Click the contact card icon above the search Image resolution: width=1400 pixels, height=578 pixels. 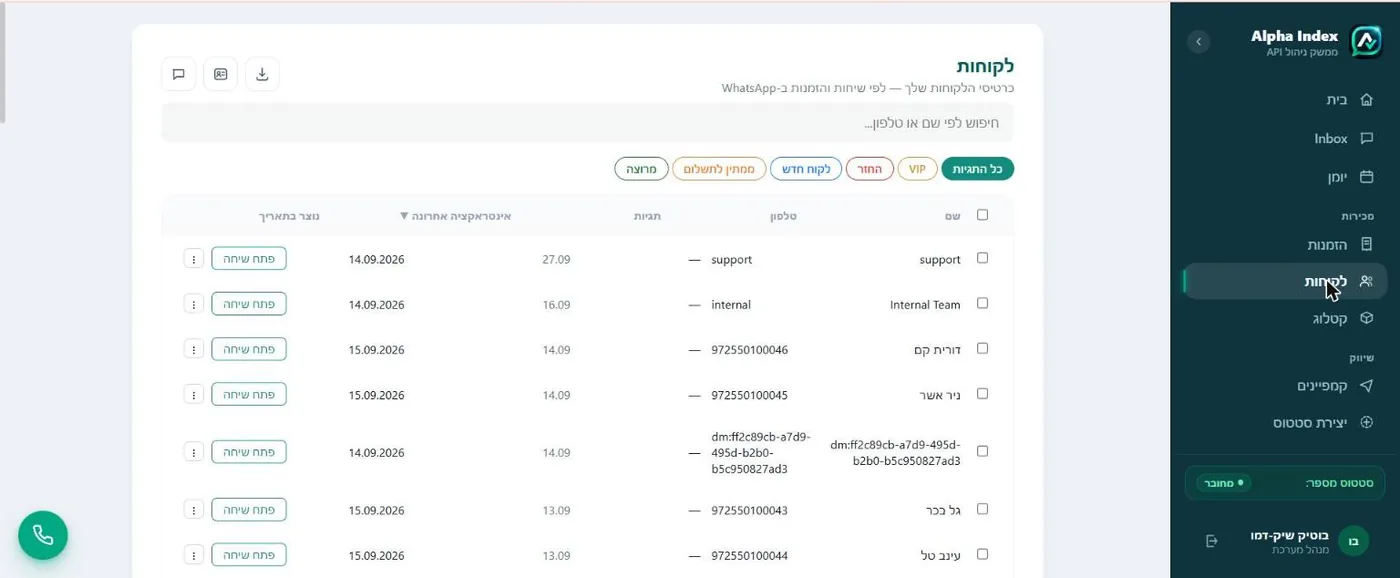pyautogui.click(x=220, y=74)
